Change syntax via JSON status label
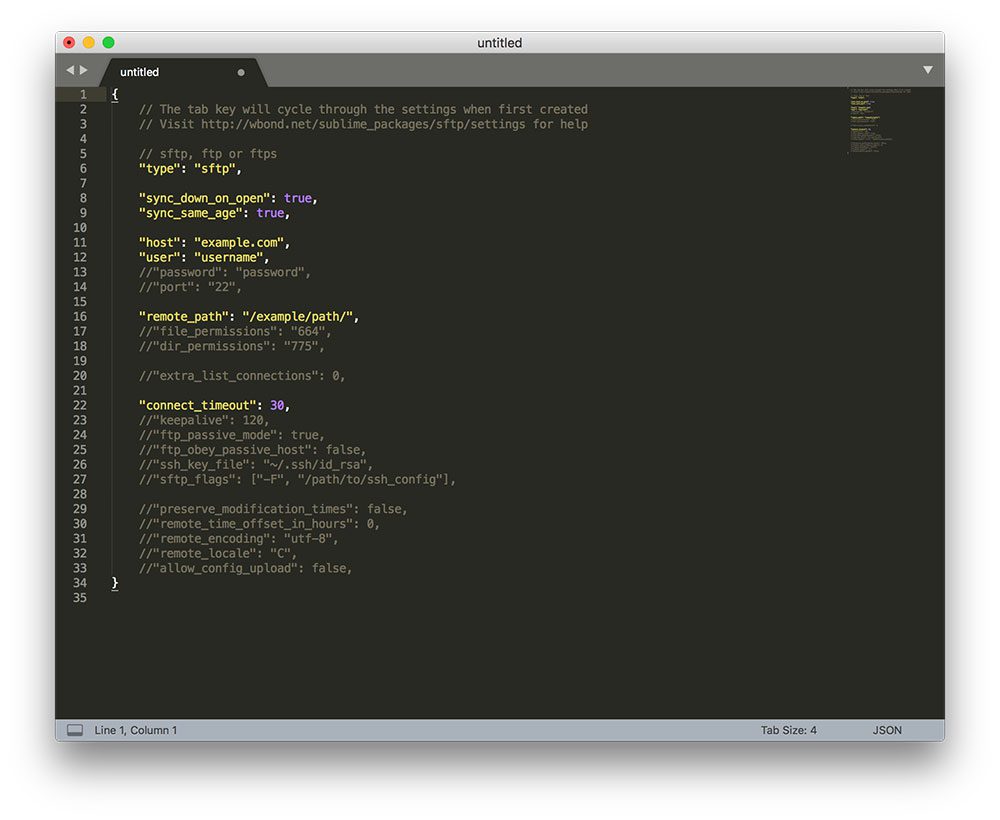 tap(887, 730)
